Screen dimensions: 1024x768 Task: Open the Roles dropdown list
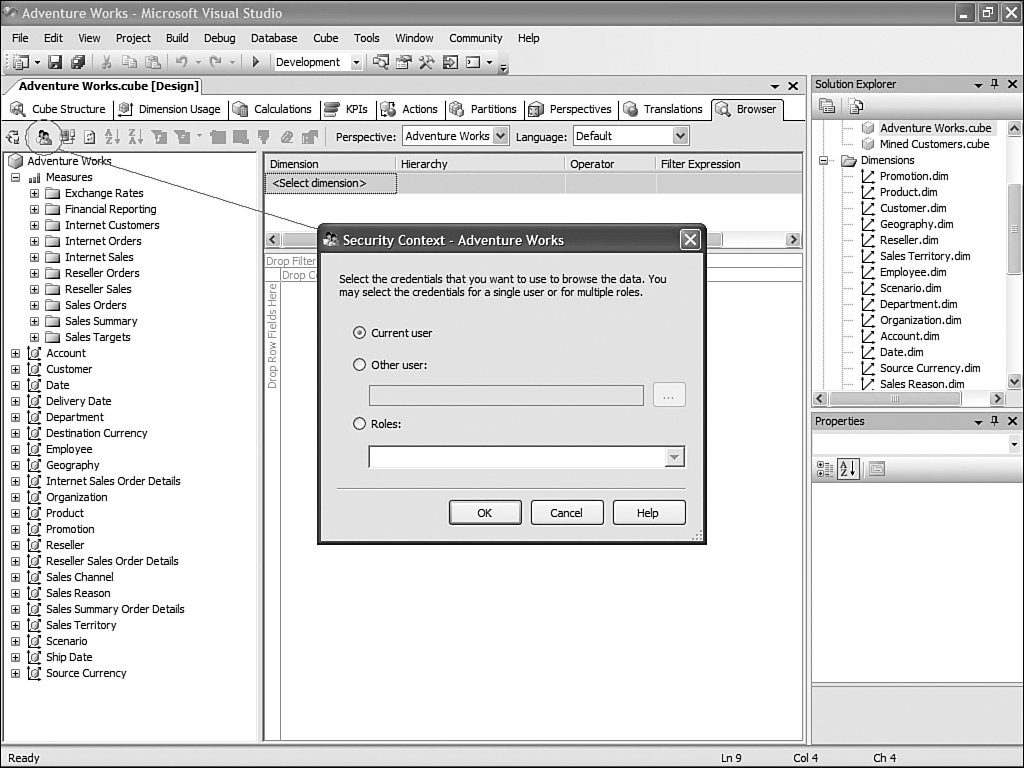[x=675, y=457]
